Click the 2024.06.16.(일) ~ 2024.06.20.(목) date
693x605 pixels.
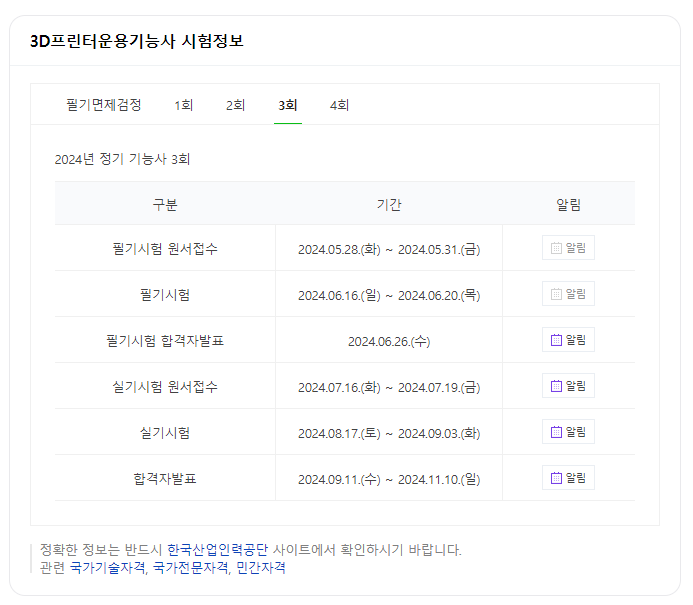[389, 296]
